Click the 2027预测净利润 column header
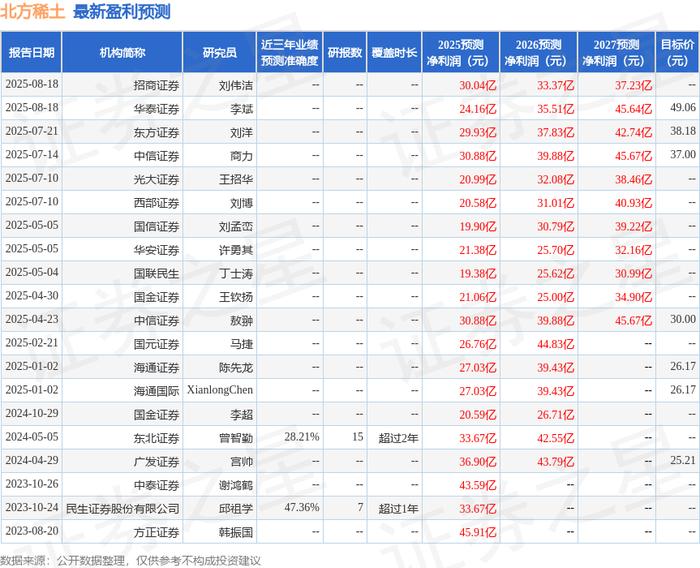Screen dimensions: 700x568 pos(616,52)
